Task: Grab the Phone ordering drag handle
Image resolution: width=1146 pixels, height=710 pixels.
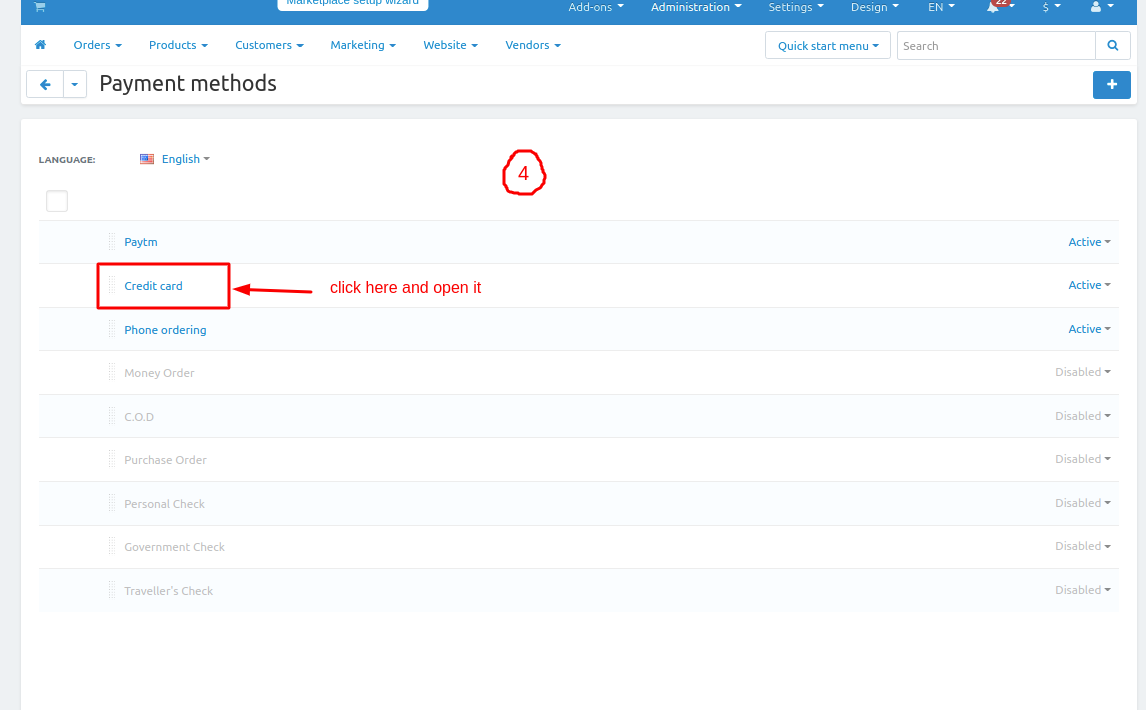Action: (x=112, y=330)
